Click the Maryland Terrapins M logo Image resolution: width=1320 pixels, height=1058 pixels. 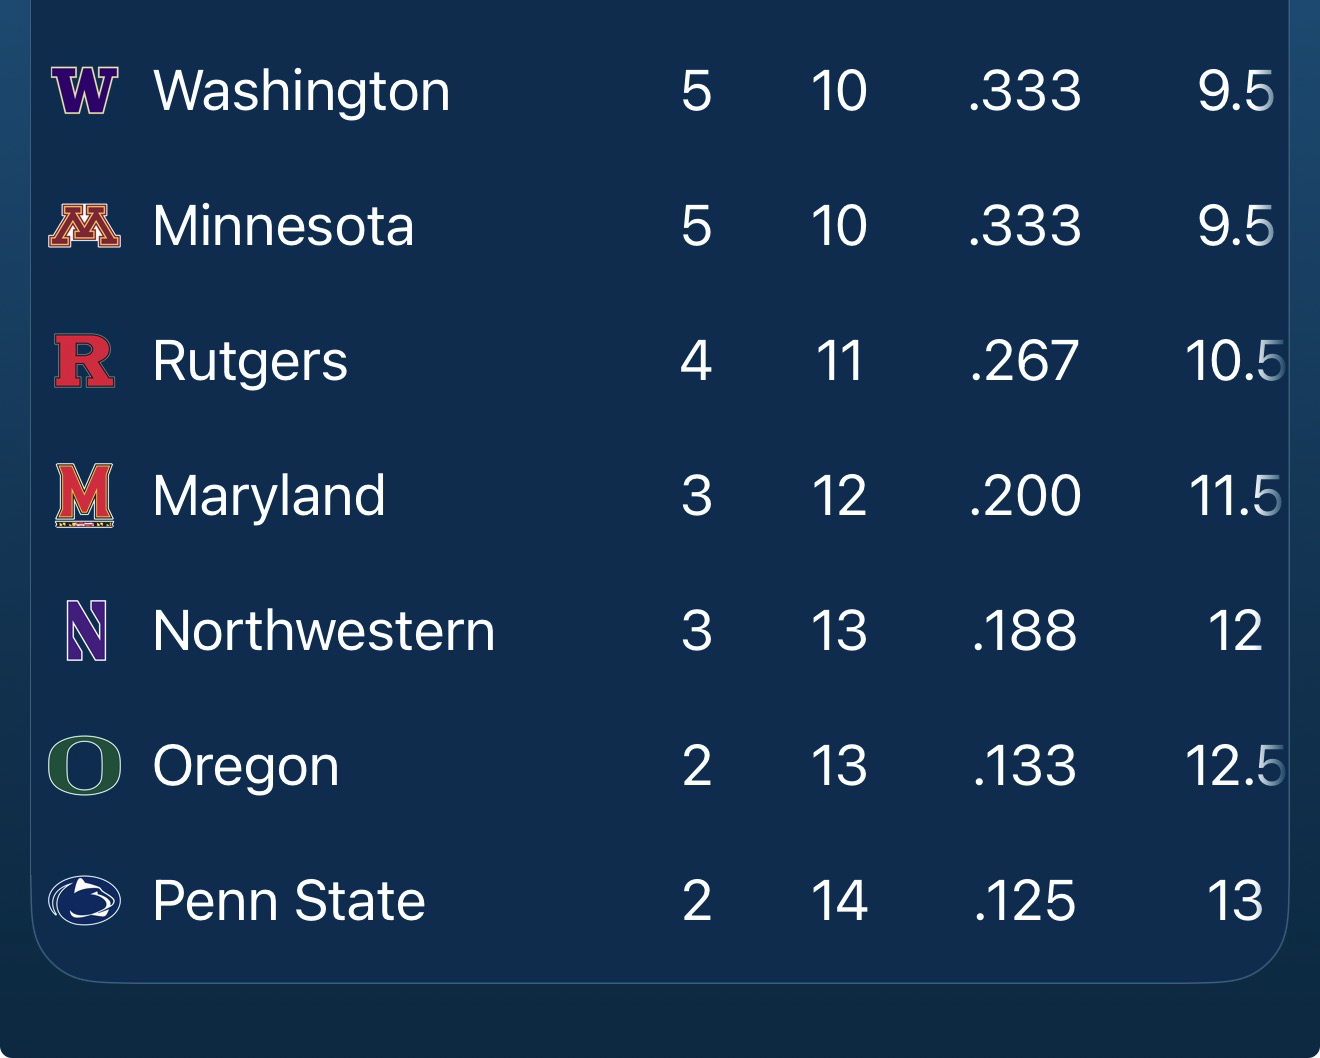pos(84,495)
